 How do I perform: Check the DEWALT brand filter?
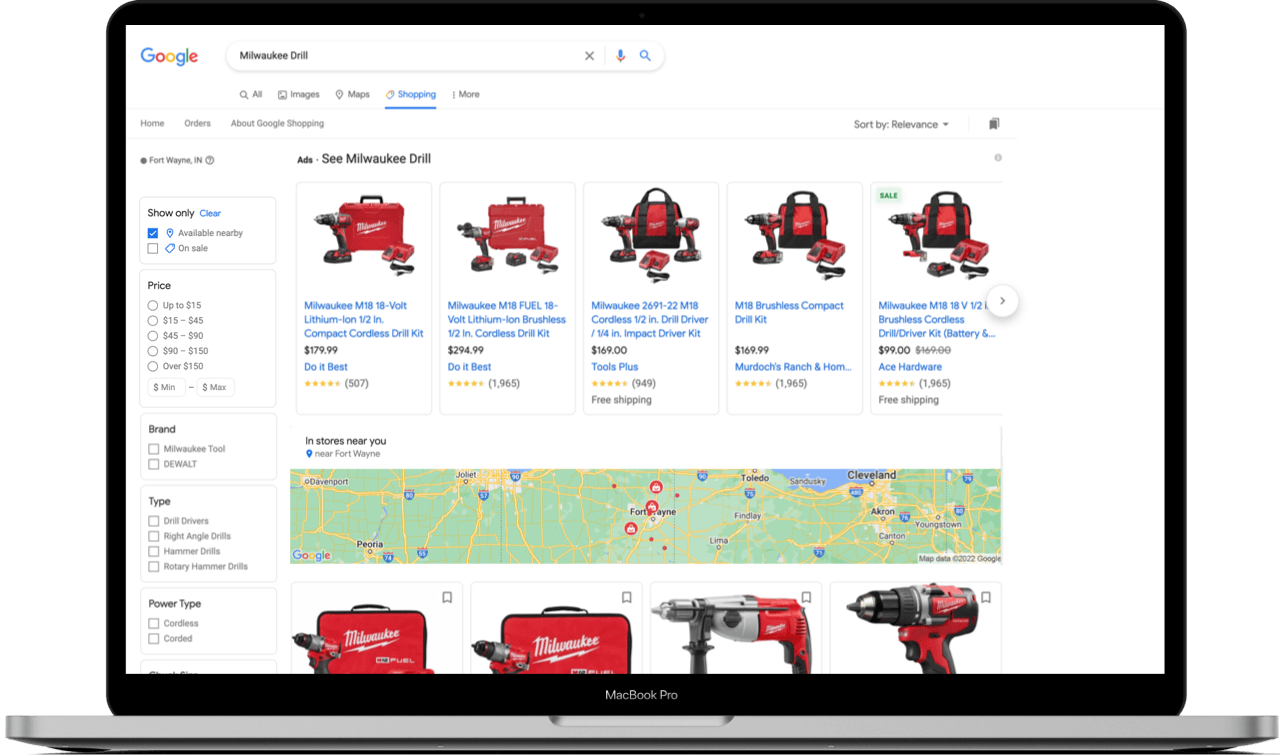(x=153, y=464)
